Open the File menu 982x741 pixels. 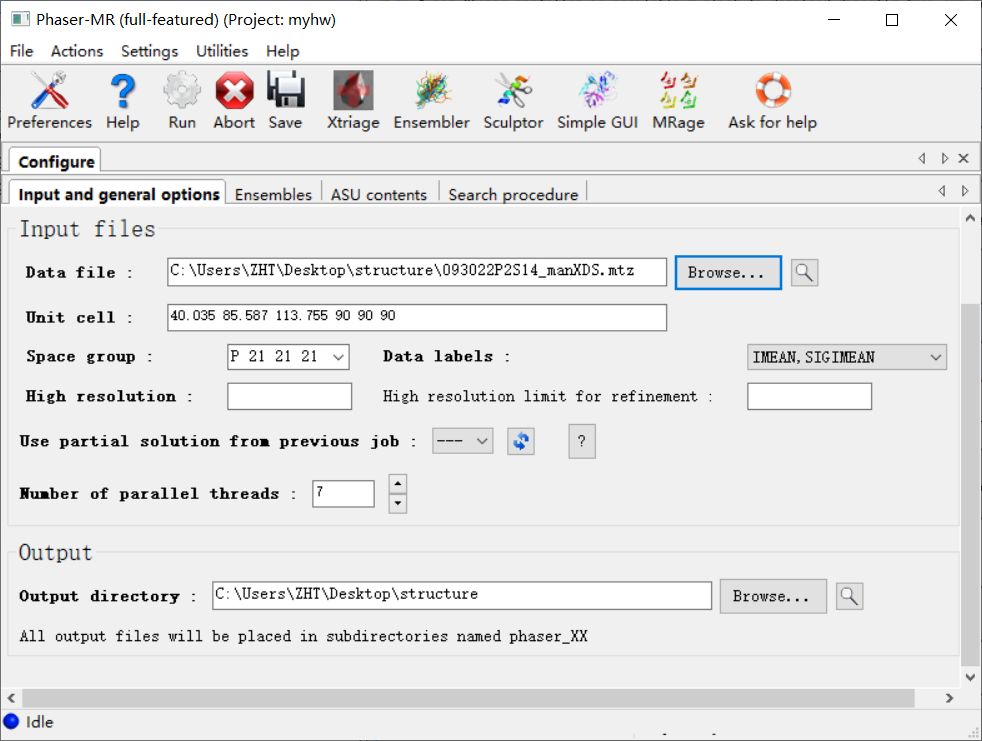[22, 51]
